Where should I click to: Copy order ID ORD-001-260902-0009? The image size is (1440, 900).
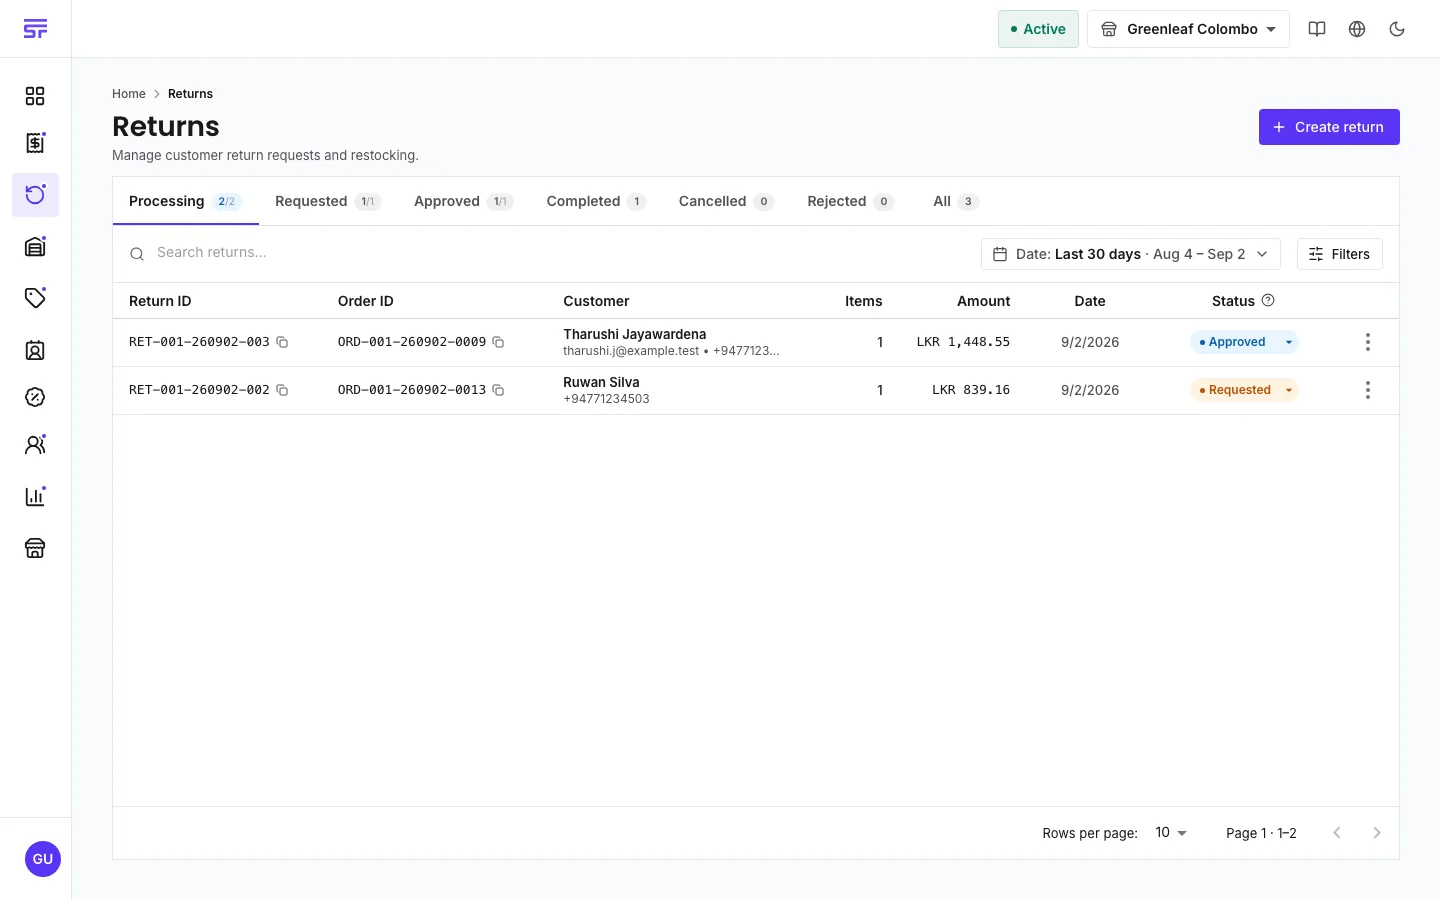pos(498,342)
